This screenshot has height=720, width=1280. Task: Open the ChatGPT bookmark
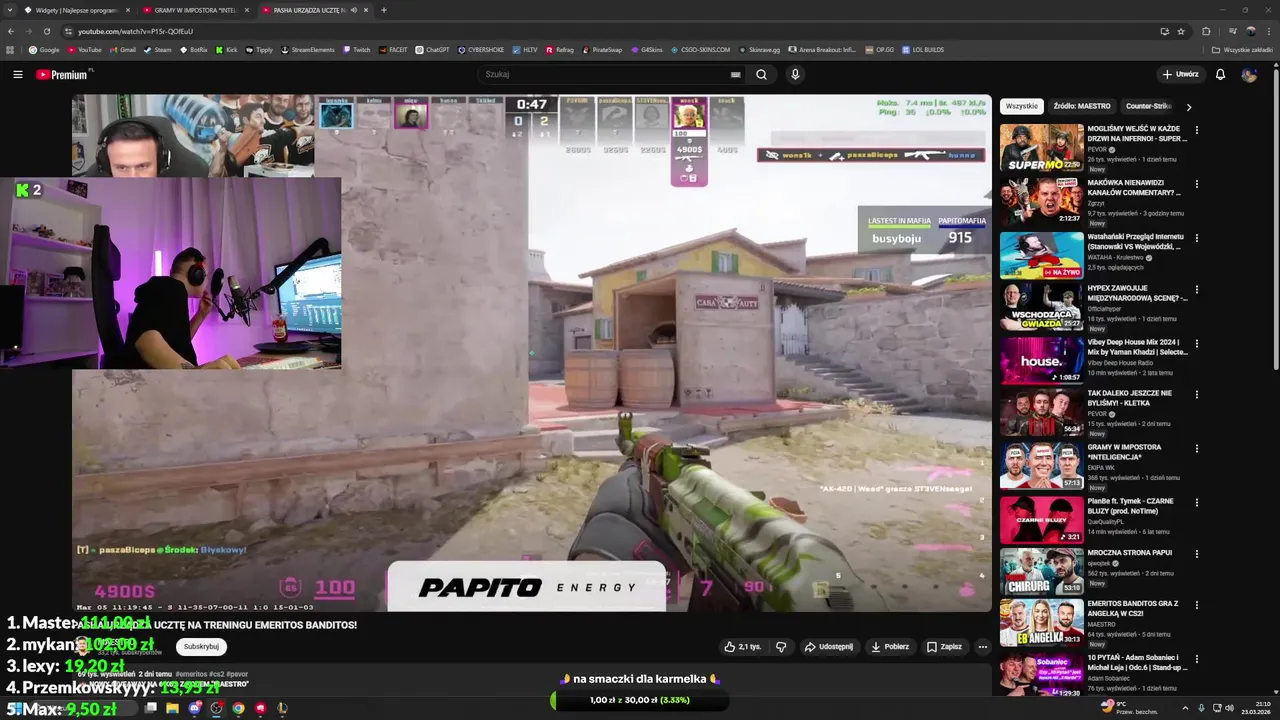[432, 49]
